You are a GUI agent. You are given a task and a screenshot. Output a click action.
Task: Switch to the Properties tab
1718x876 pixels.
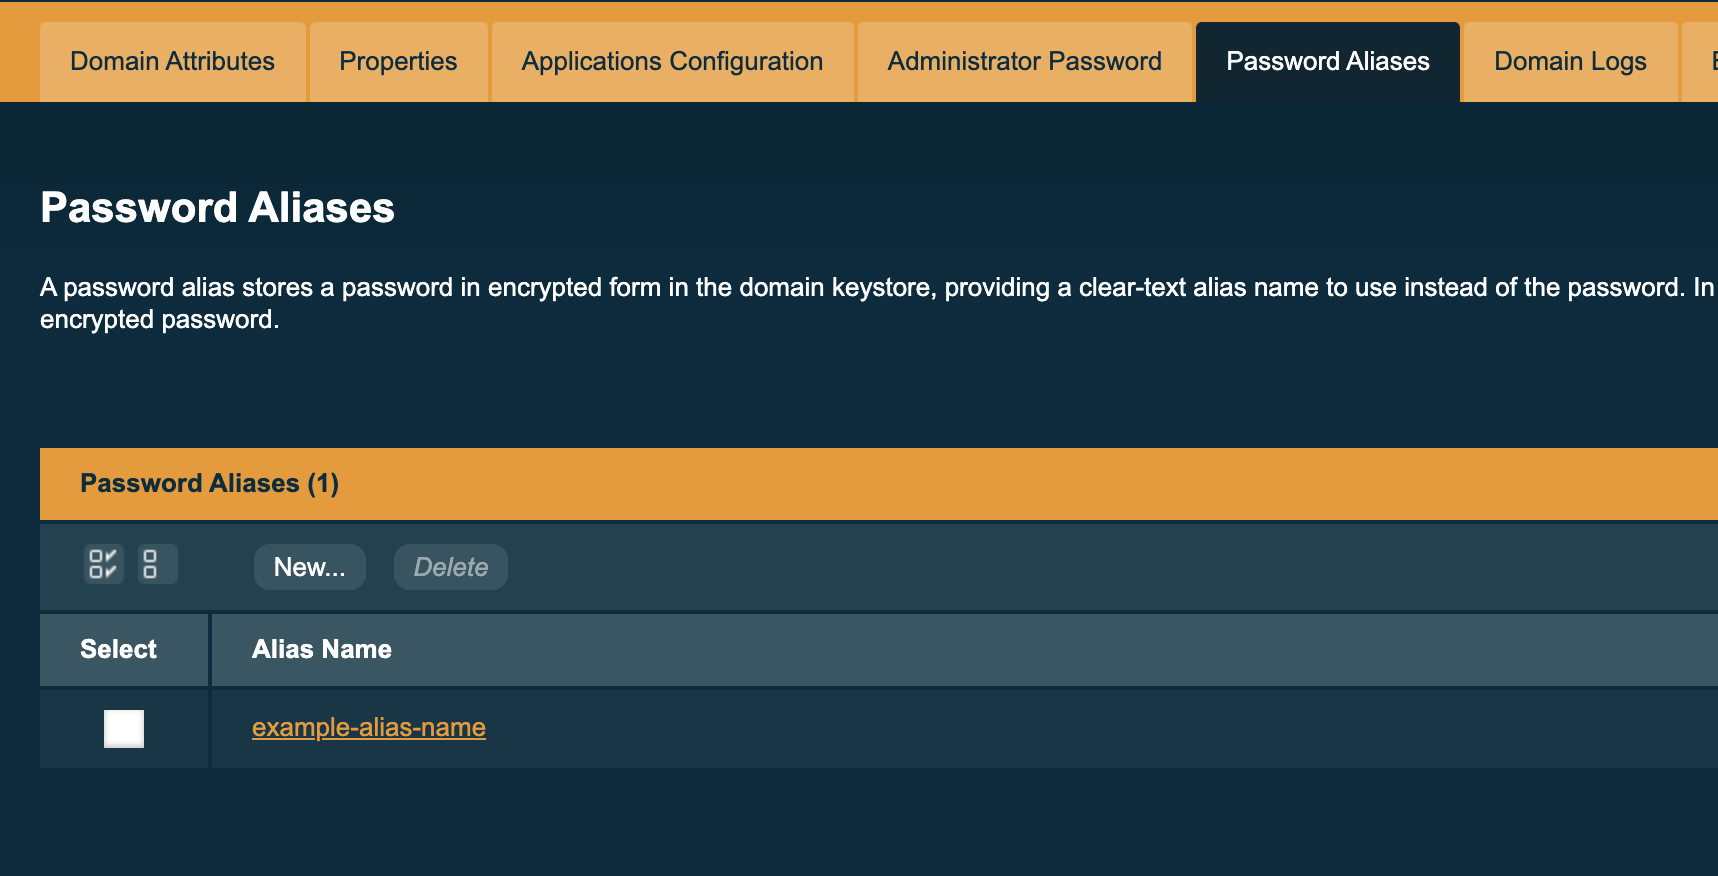click(x=397, y=61)
